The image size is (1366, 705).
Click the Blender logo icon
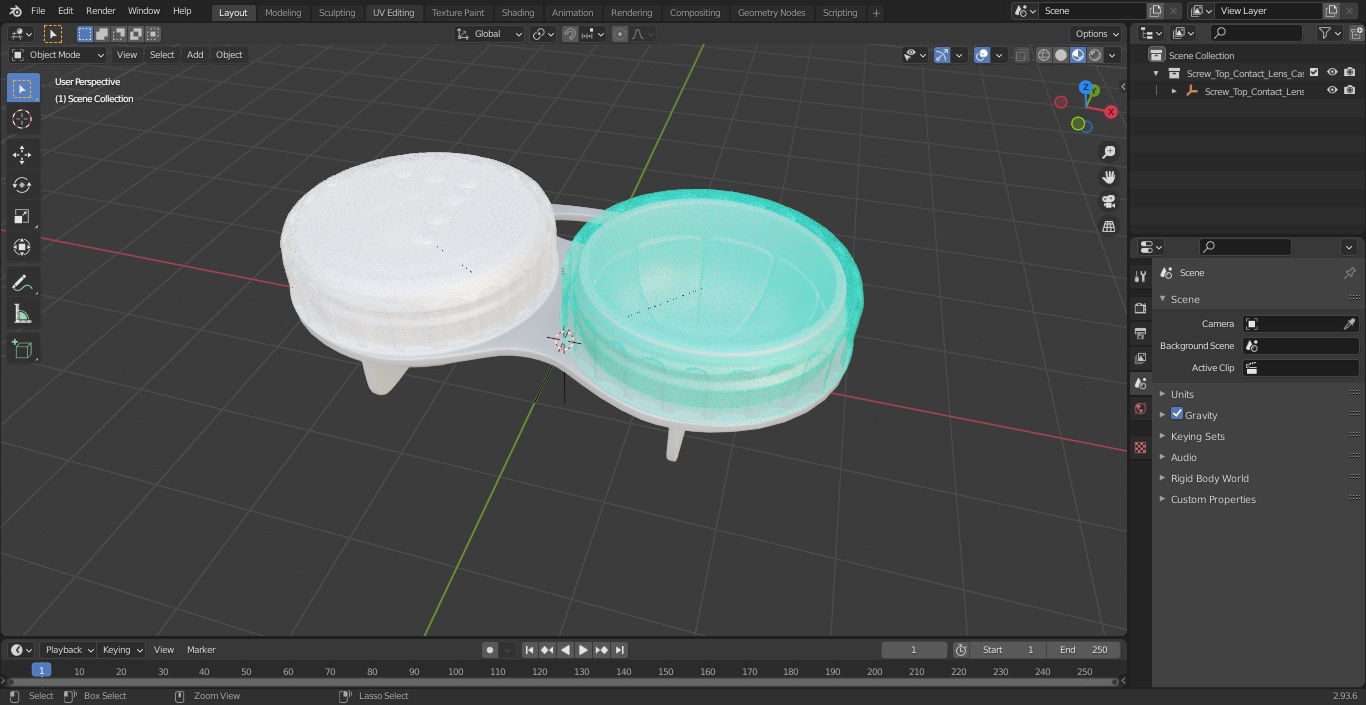pyautogui.click(x=15, y=11)
